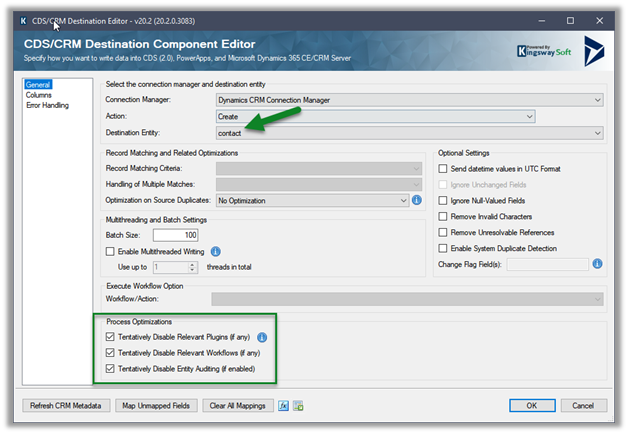This screenshot has width=628, height=434.
Task: Switch to the Columns page
Action: point(41,96)
